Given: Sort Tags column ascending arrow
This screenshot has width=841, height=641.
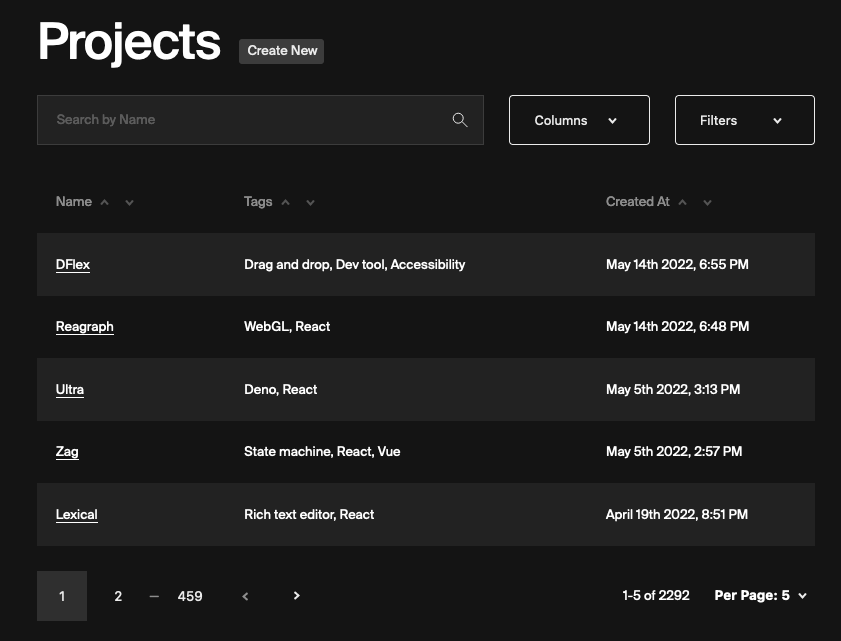Looking at the screenshot, I should coord(285,202).
